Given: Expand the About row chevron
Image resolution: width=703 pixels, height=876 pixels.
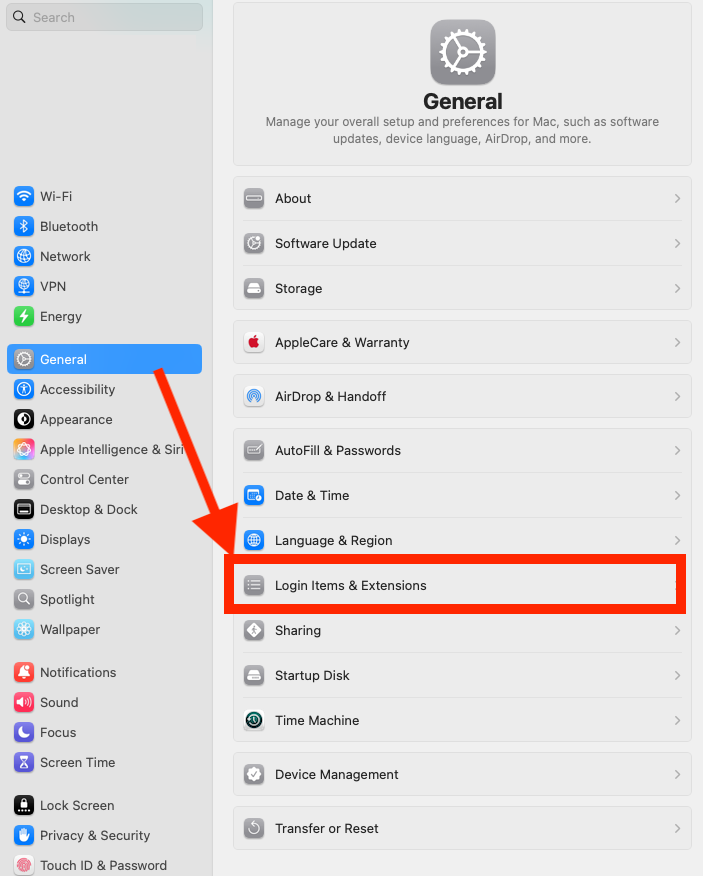Looking at the screenshot, I should [x=677, y=198].
